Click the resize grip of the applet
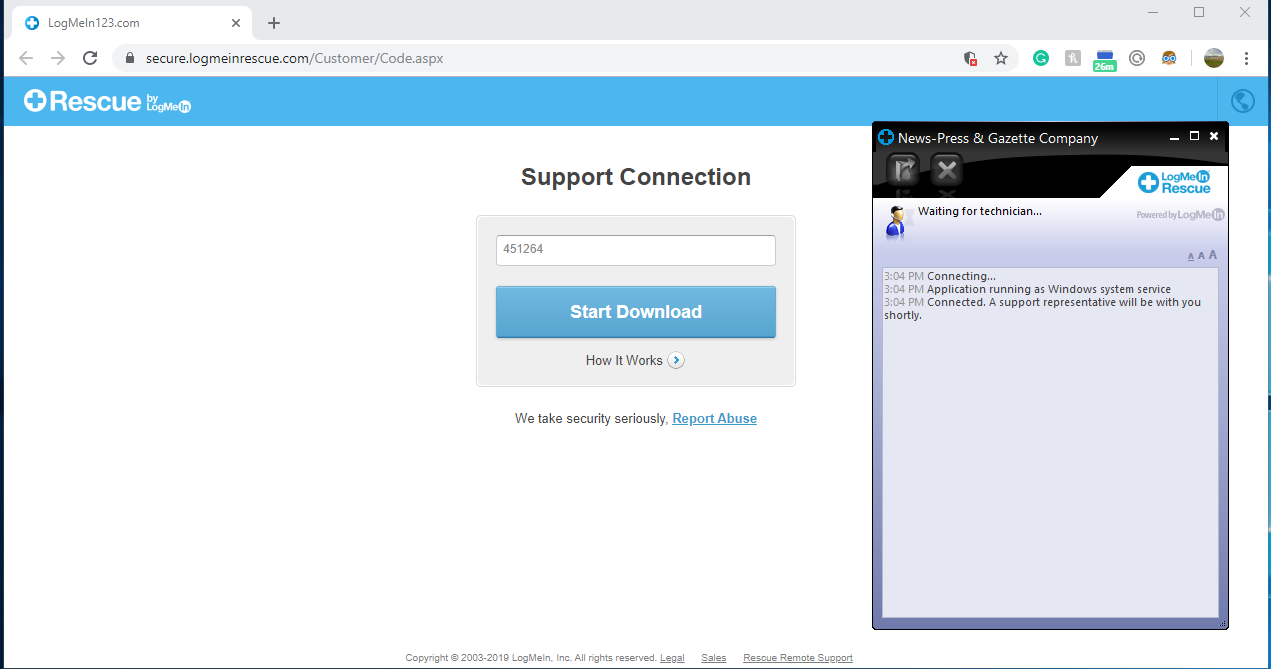This screenshot has width=1271, height=669. coord(1222,623)
